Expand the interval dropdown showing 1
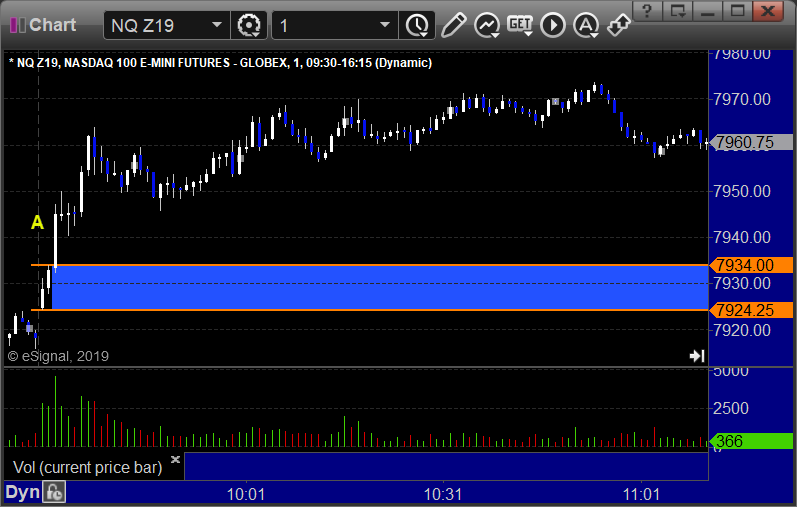 [x=334, y=25]
